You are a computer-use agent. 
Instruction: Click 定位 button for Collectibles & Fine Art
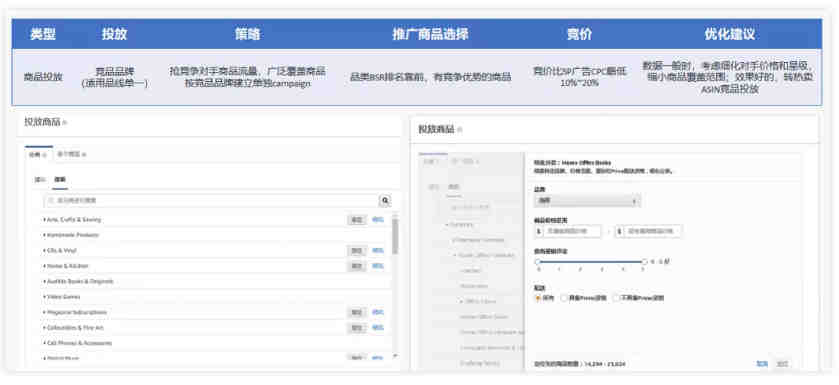tap(356, 328)
